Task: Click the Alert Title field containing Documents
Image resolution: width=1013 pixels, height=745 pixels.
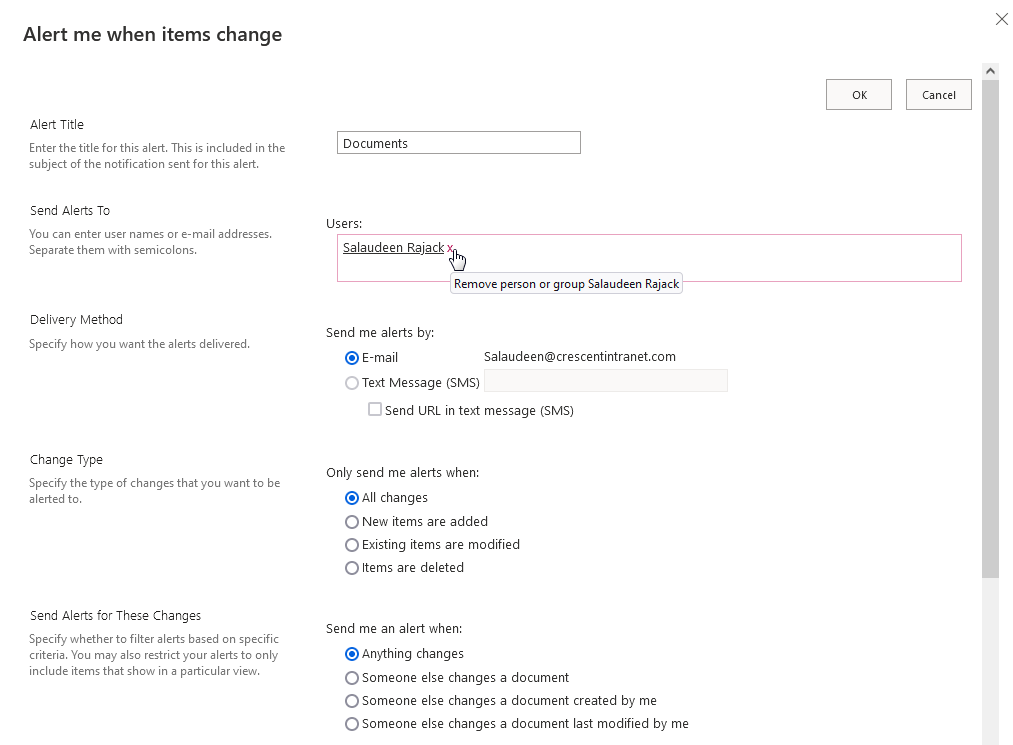Action: coord(458,142)
